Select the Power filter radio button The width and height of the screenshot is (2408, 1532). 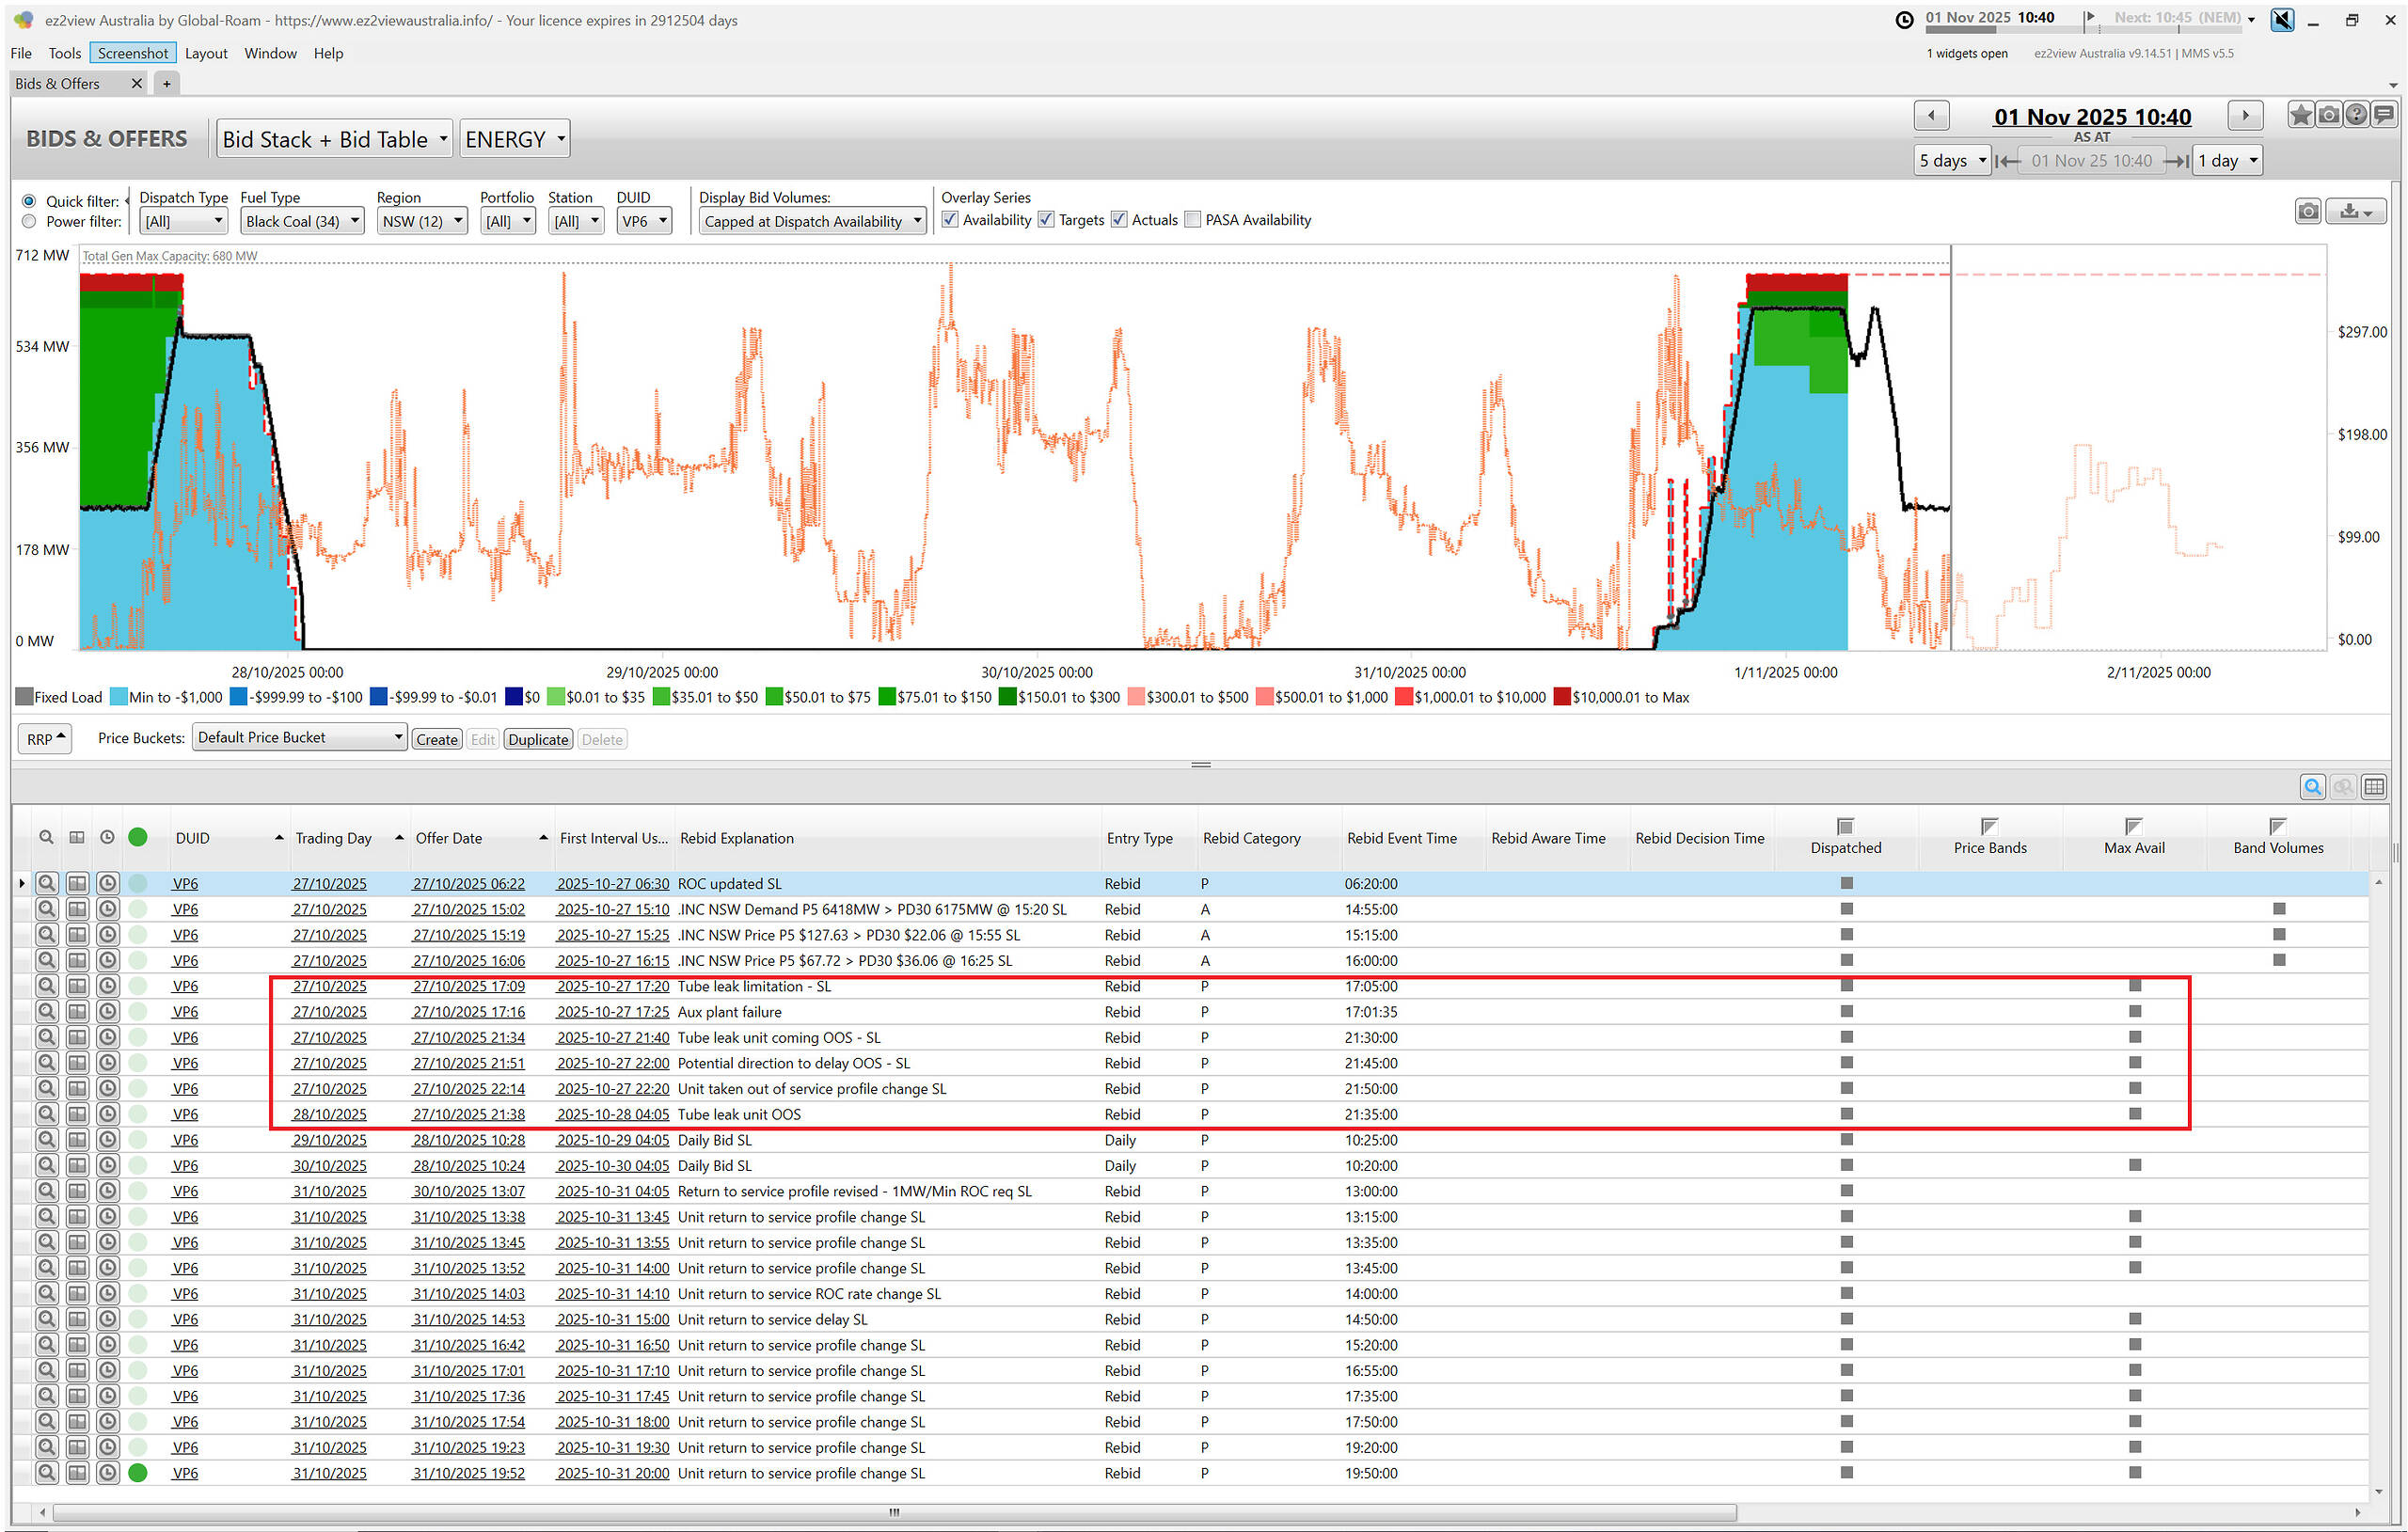[29, 222]
